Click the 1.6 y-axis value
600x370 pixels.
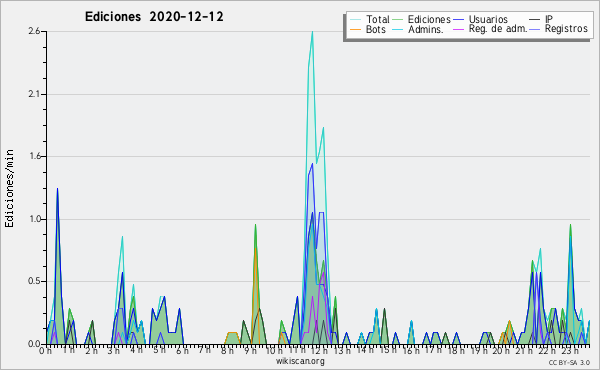34,156
